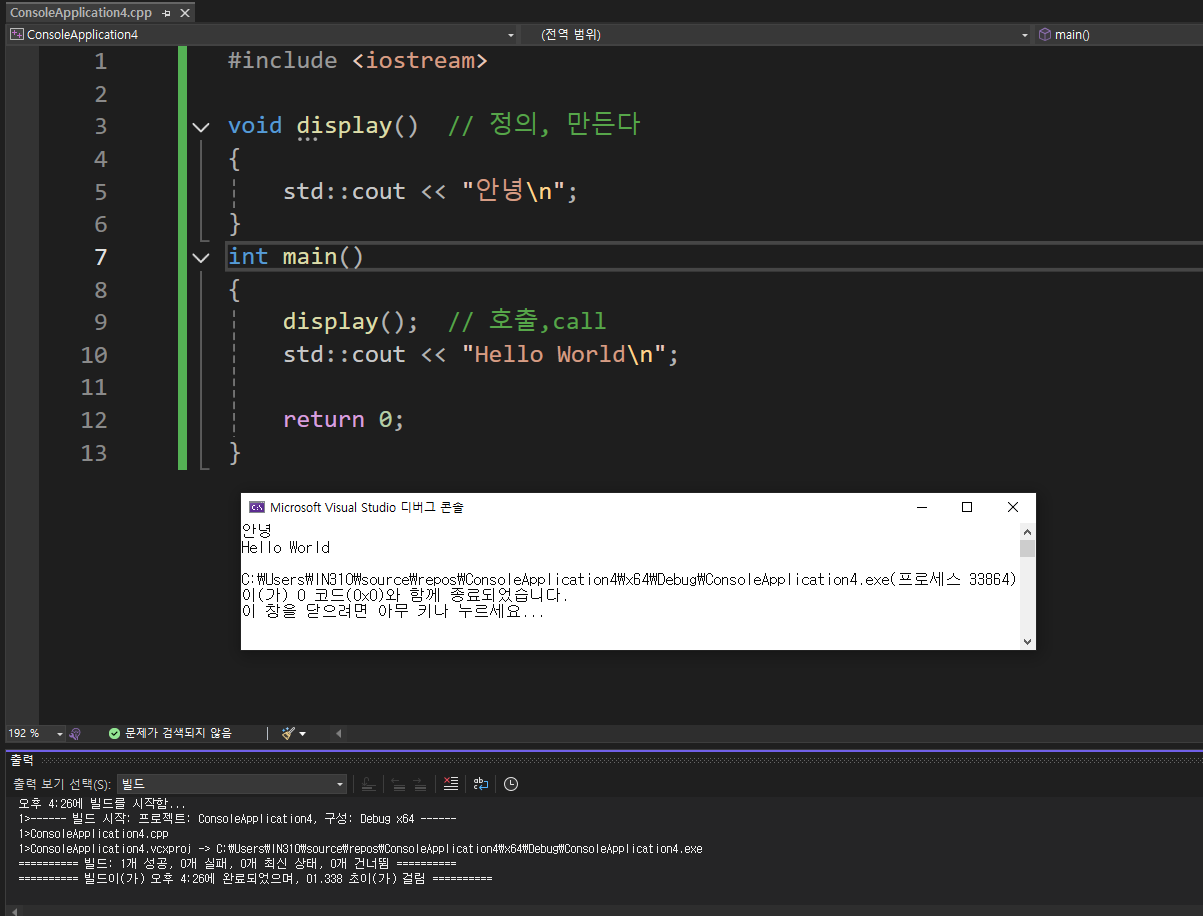The width and height of the screenshot is (1203, 916).
Task: Clear all output with the red X icon
Action: 451,784
